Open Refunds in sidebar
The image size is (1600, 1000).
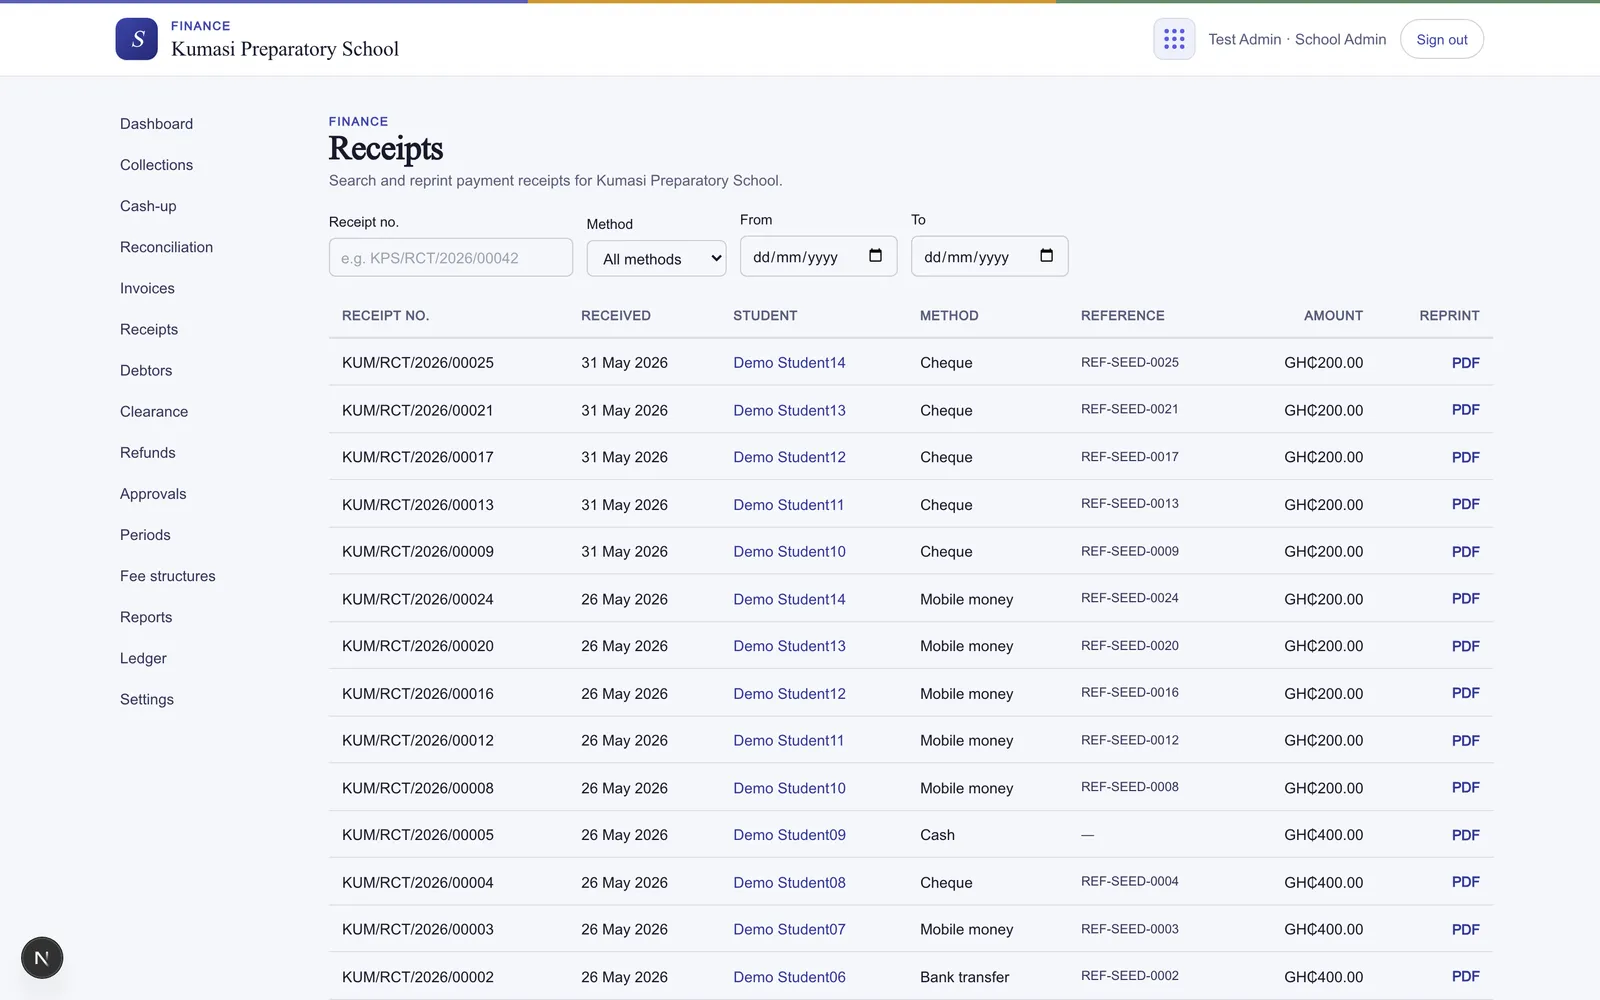(x=148, y=452)
